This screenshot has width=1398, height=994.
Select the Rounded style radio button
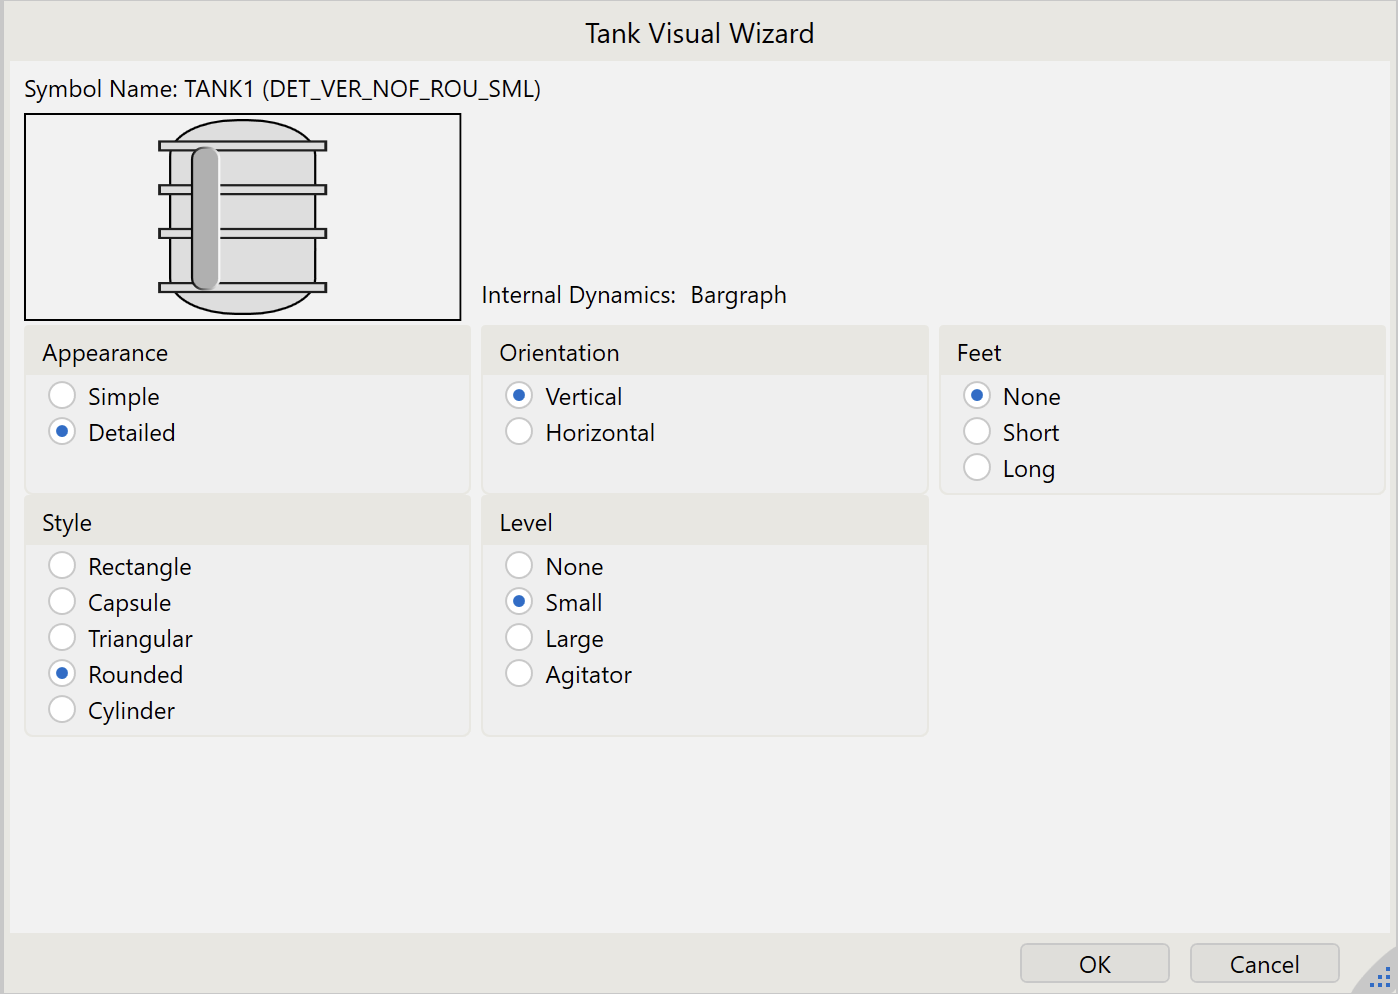pyautogui.click(x=62, y=674)
